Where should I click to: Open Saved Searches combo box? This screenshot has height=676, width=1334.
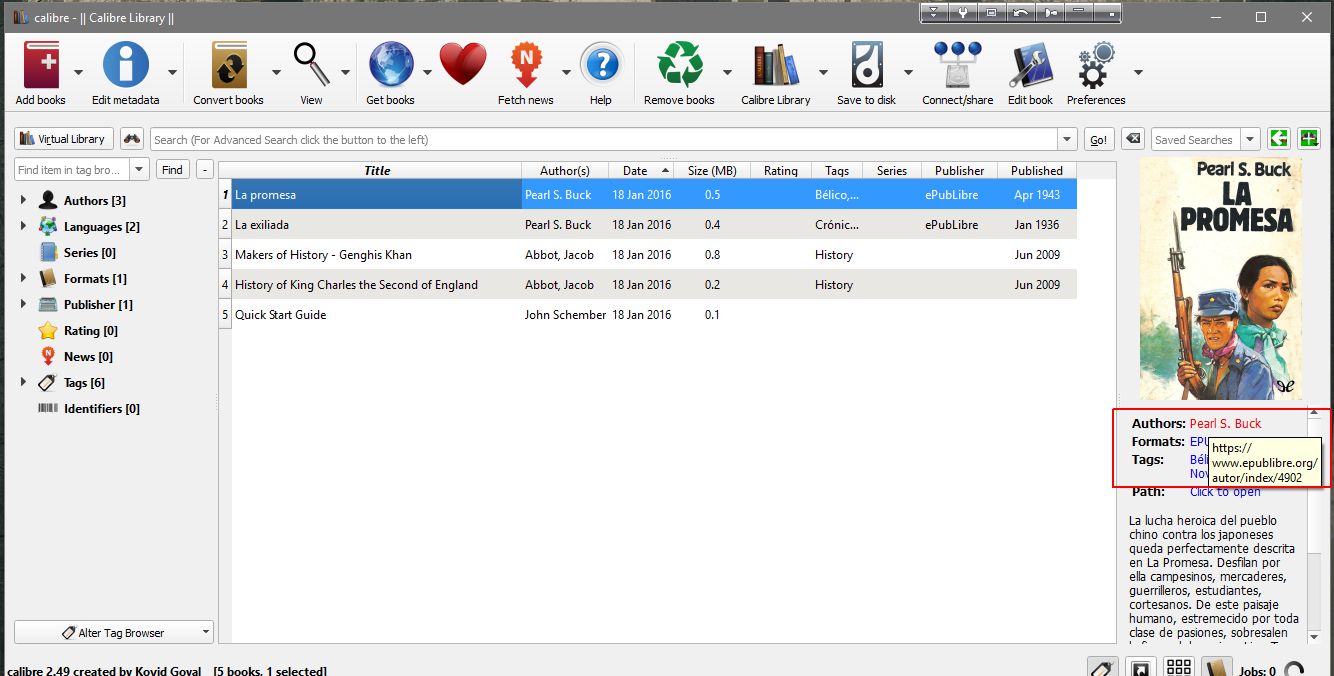pyautogui.click(x=1205, y=139)
